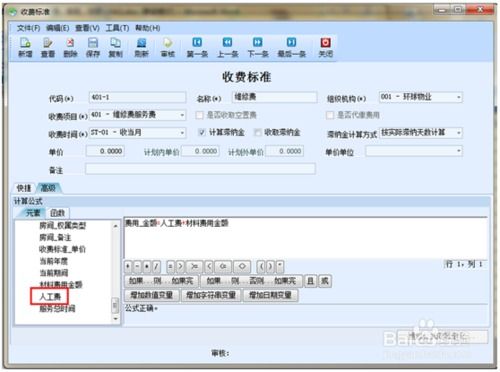Open the 工具(T) menu
Image resolution: width=500 pixels, height=372 pixels.
click(x=117, y=28)
